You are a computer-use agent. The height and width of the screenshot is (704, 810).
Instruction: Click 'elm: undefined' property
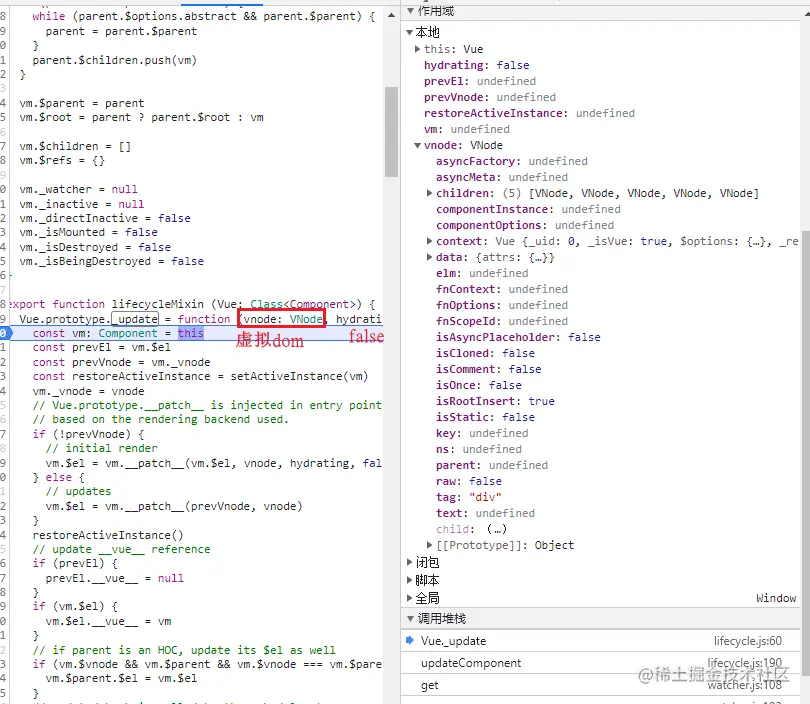482,273
